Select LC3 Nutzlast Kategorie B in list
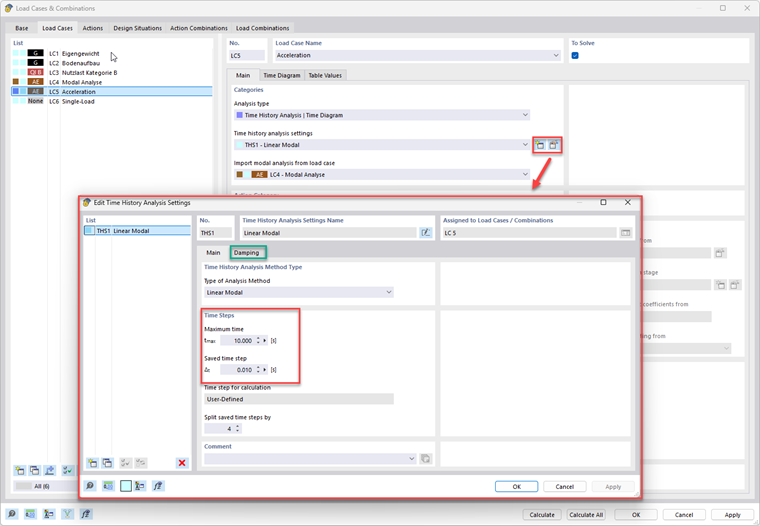Screen dimensions: 760x526 tap(112, 72)
